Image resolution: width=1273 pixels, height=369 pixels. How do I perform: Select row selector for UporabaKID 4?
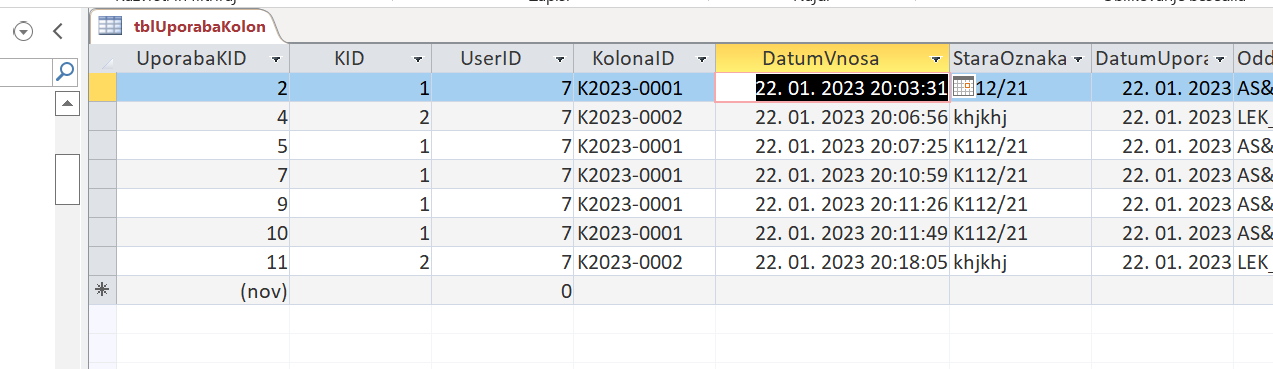coord(104,117)
